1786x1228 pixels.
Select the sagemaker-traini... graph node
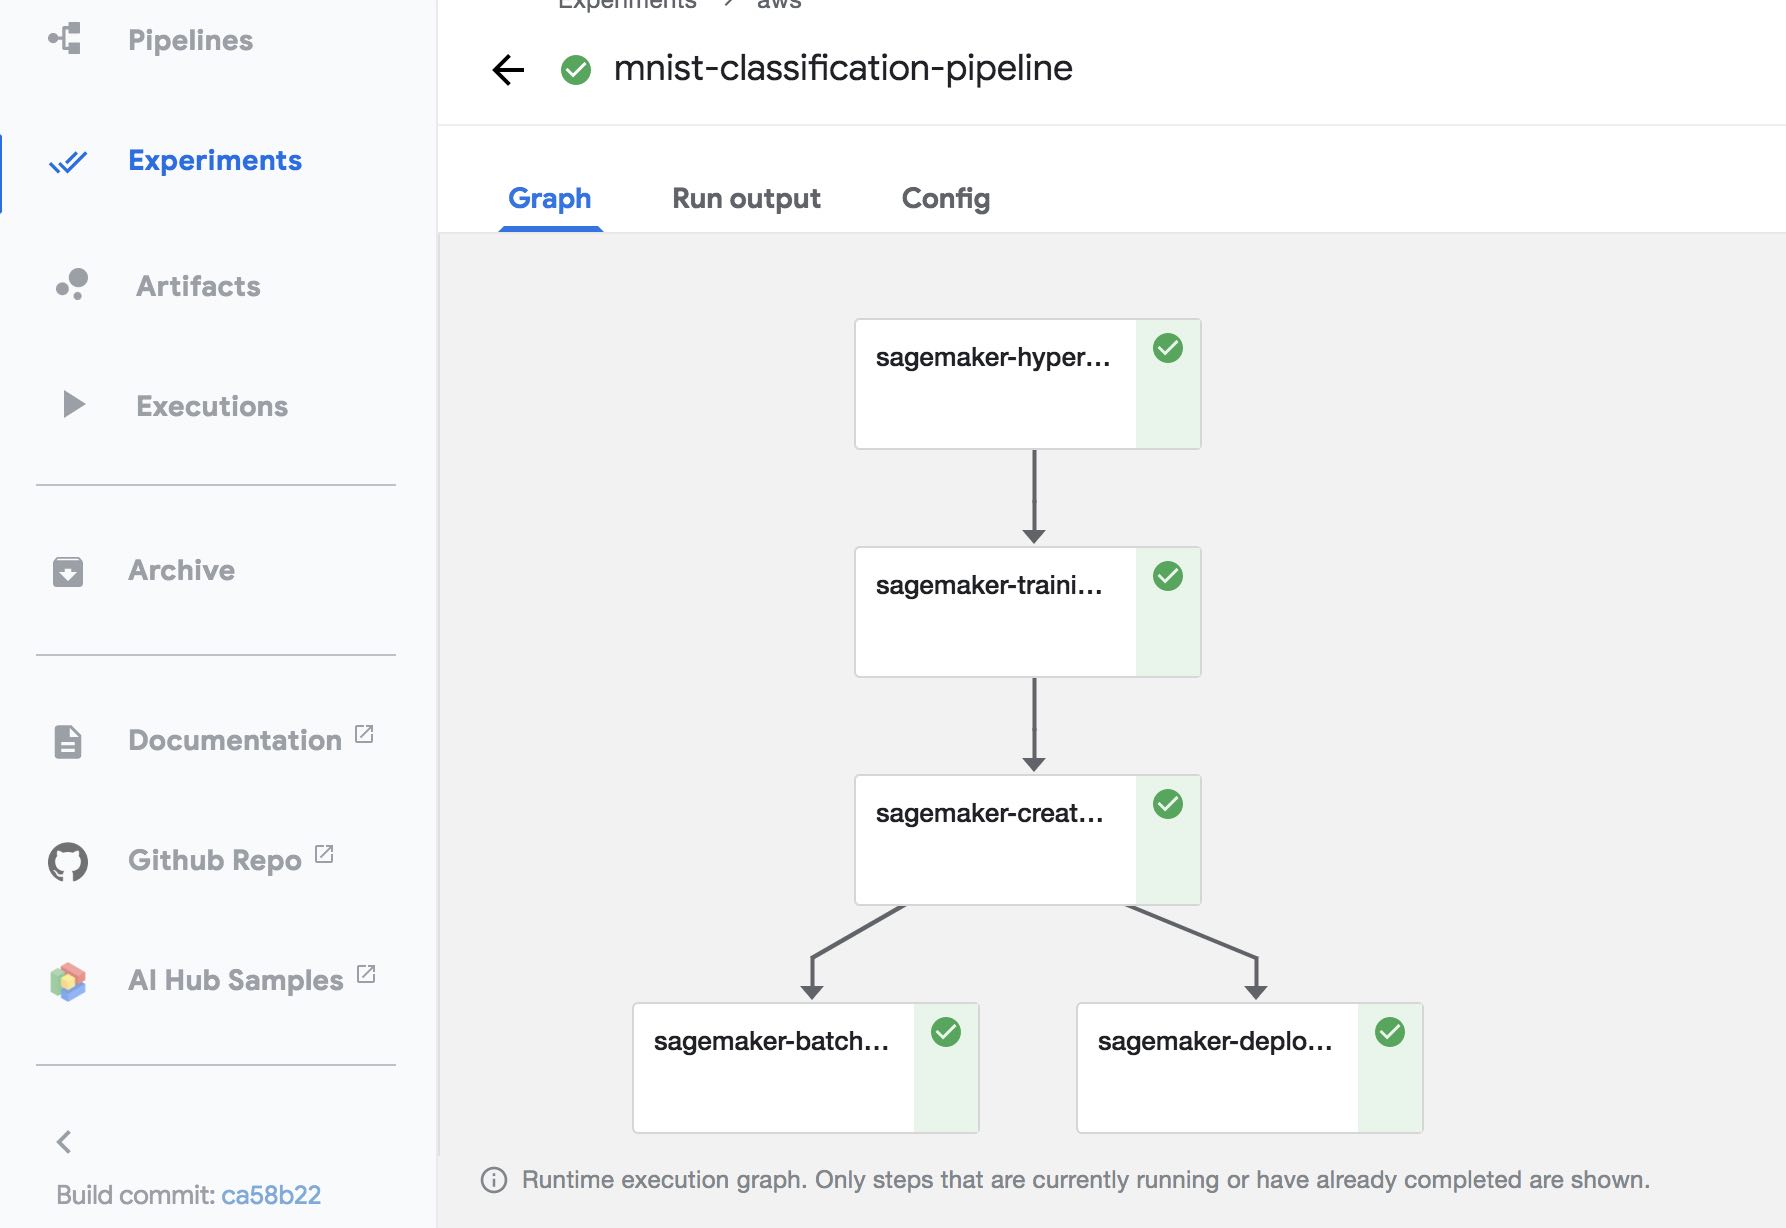point(1028,612)
